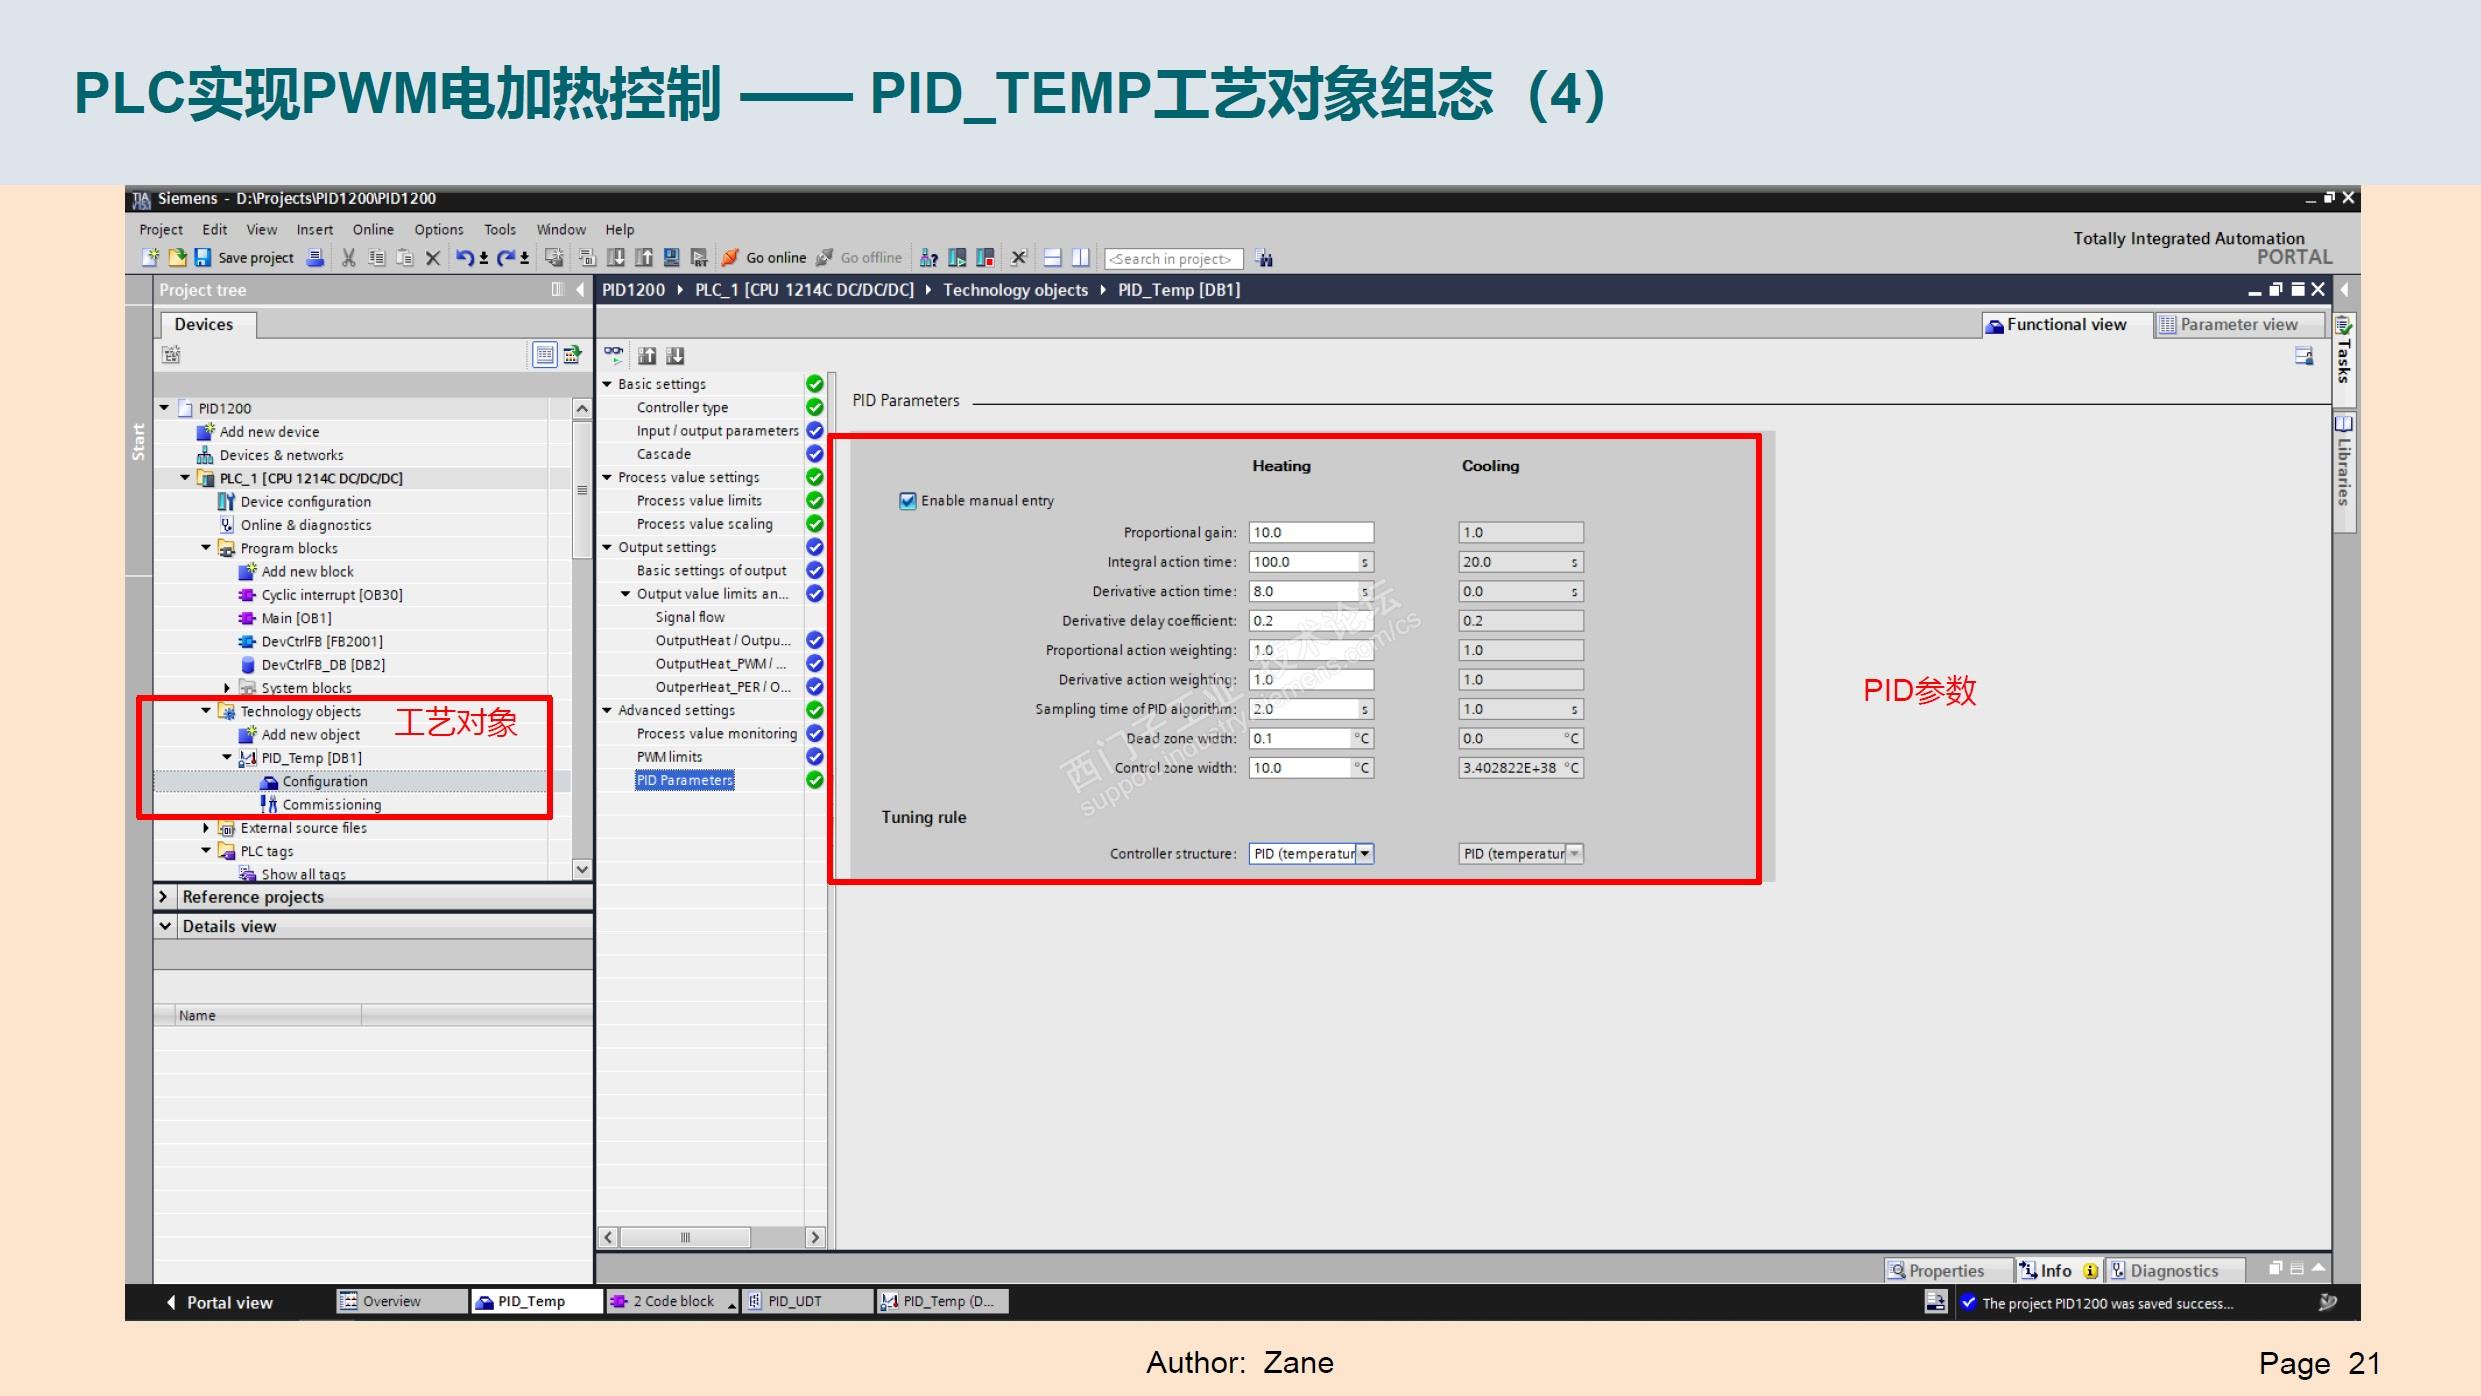Click the Go online icon
The height and width of the screenshot is (1396, 2481).
click(731, 258)
